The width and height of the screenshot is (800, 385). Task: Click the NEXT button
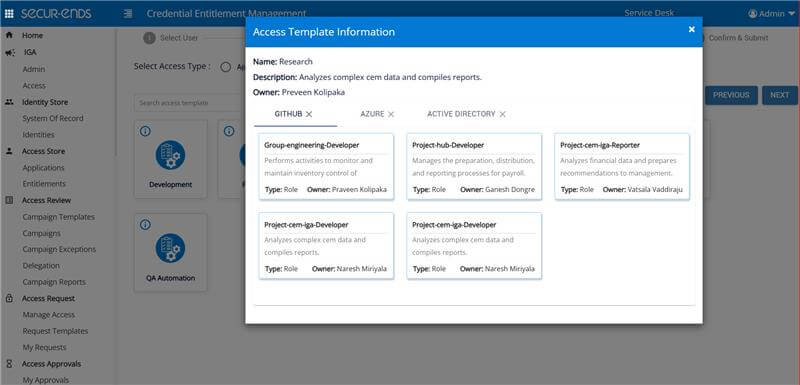[780, 95]
